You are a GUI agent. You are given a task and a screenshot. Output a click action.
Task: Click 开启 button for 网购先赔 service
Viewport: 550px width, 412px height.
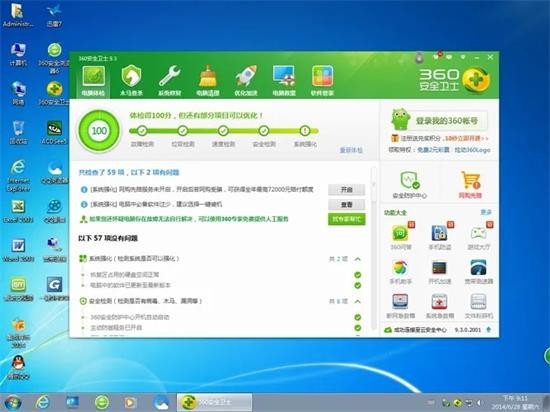347,189
